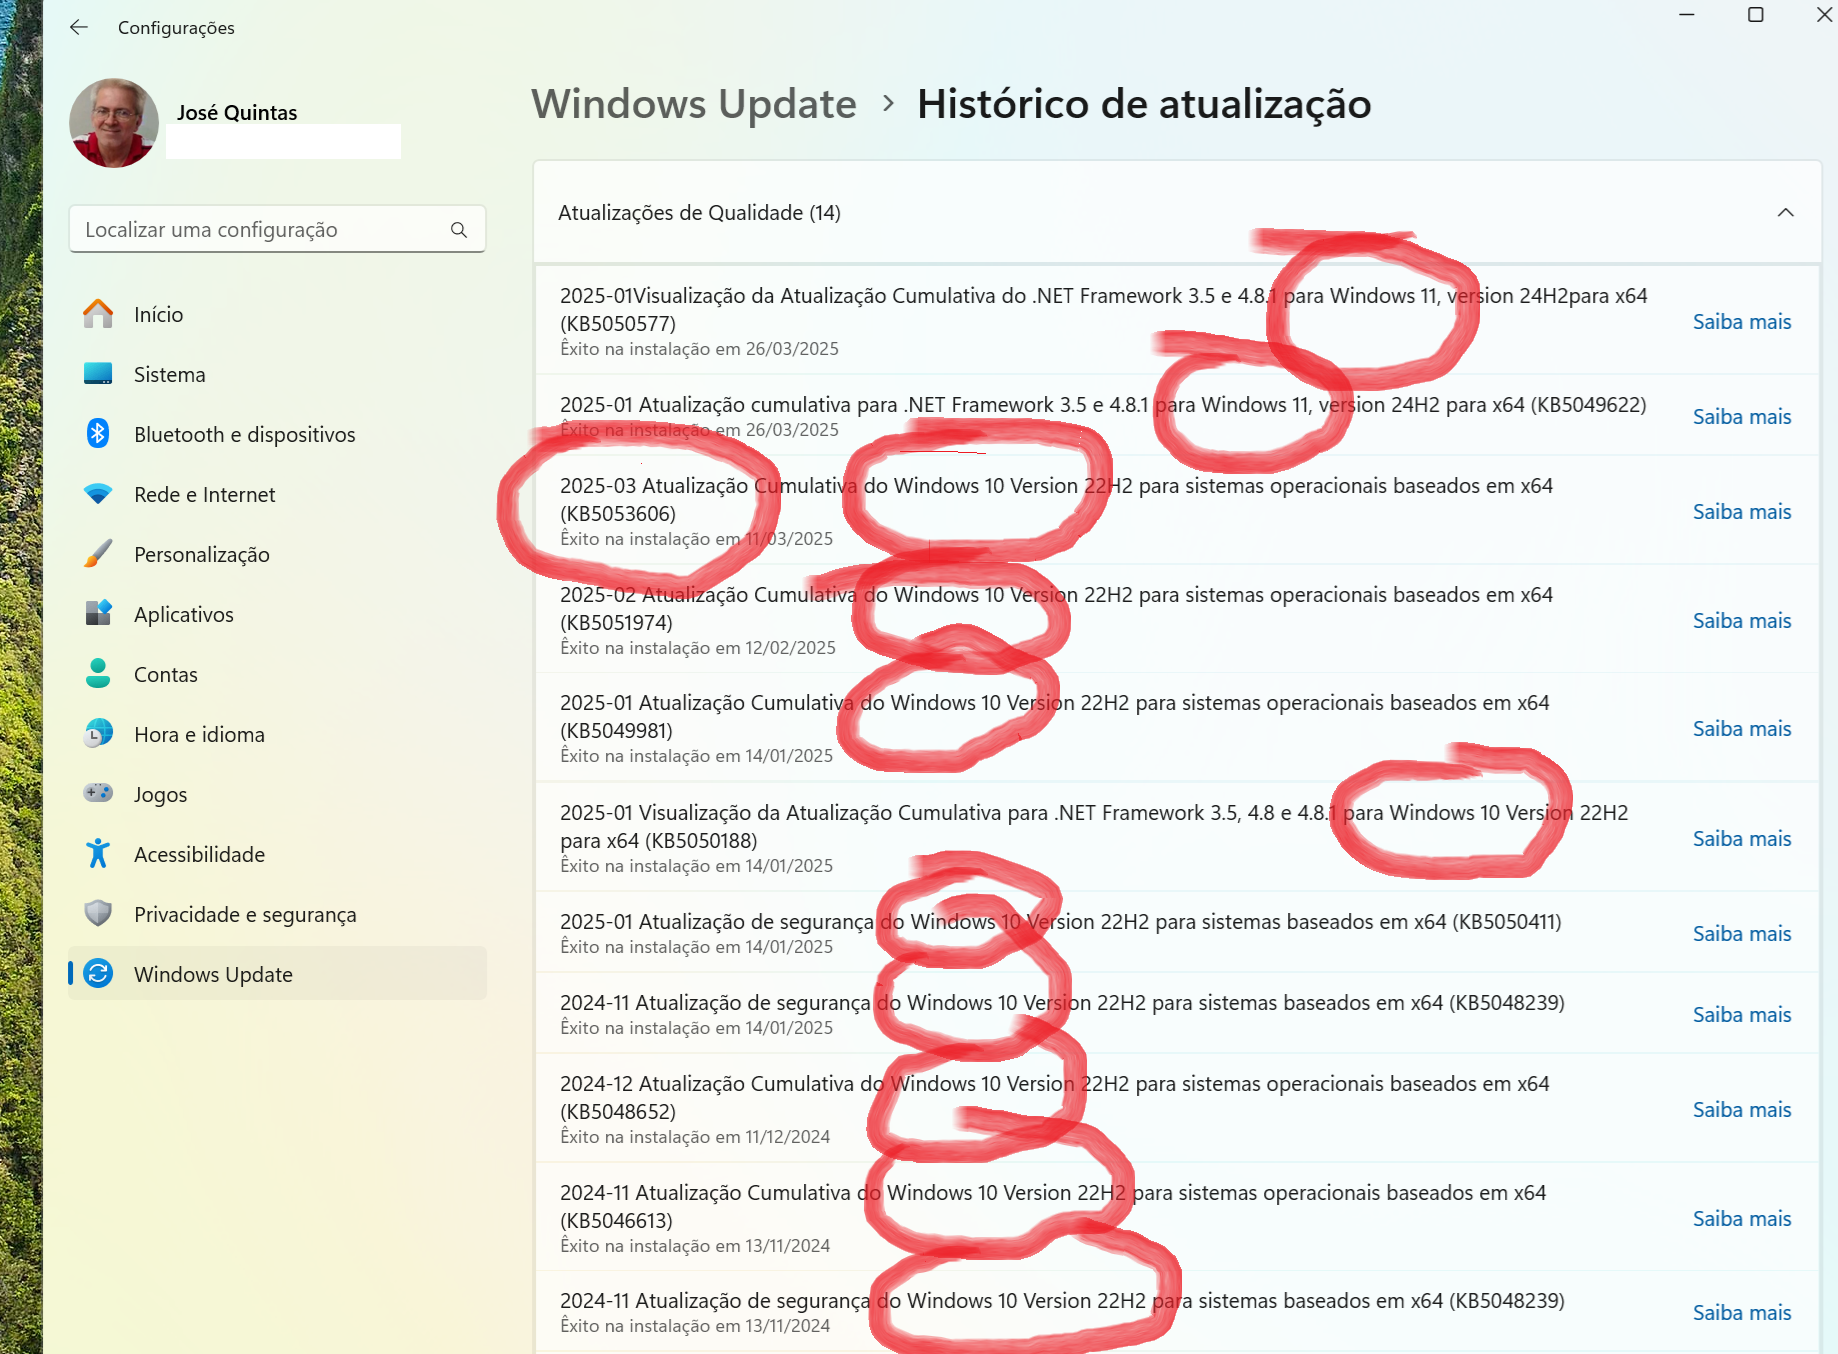The height and width of the screenshot is (1354, 1838).
Task: Open the Privacidade e segurança shield icon
Action: (98, 914)
